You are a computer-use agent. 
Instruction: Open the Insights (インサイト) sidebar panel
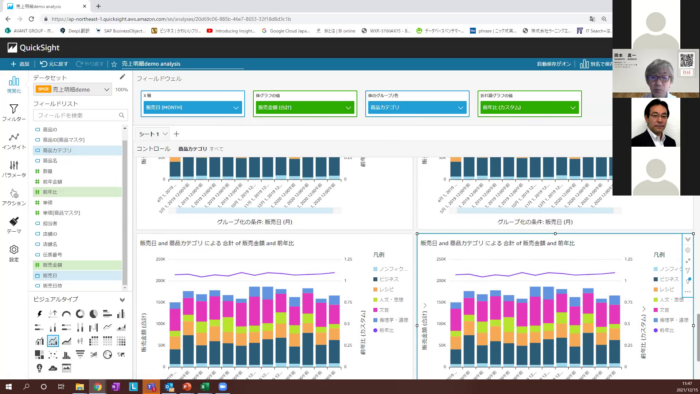[x=14, y=141]
